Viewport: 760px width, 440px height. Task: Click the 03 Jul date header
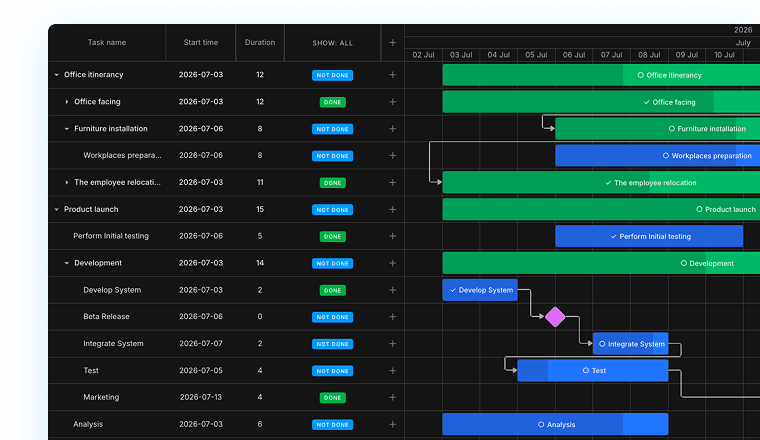point(461,55)
